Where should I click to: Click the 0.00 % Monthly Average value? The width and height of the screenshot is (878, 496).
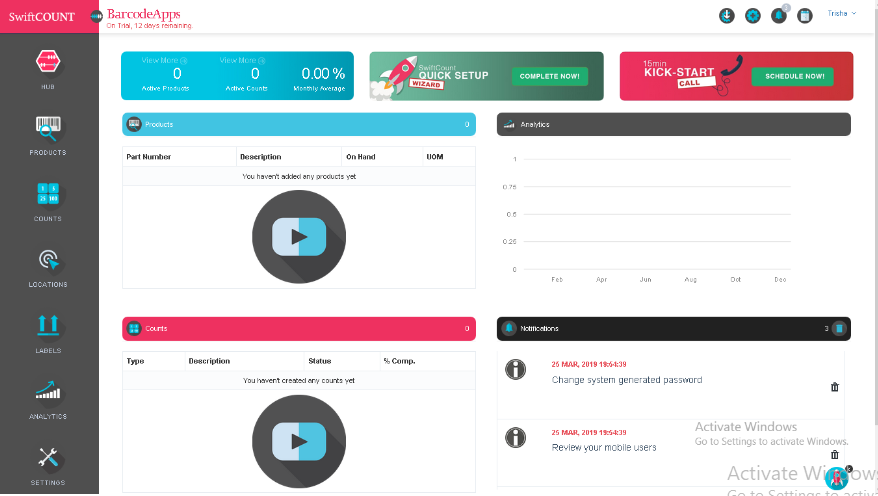pos(323,73)
